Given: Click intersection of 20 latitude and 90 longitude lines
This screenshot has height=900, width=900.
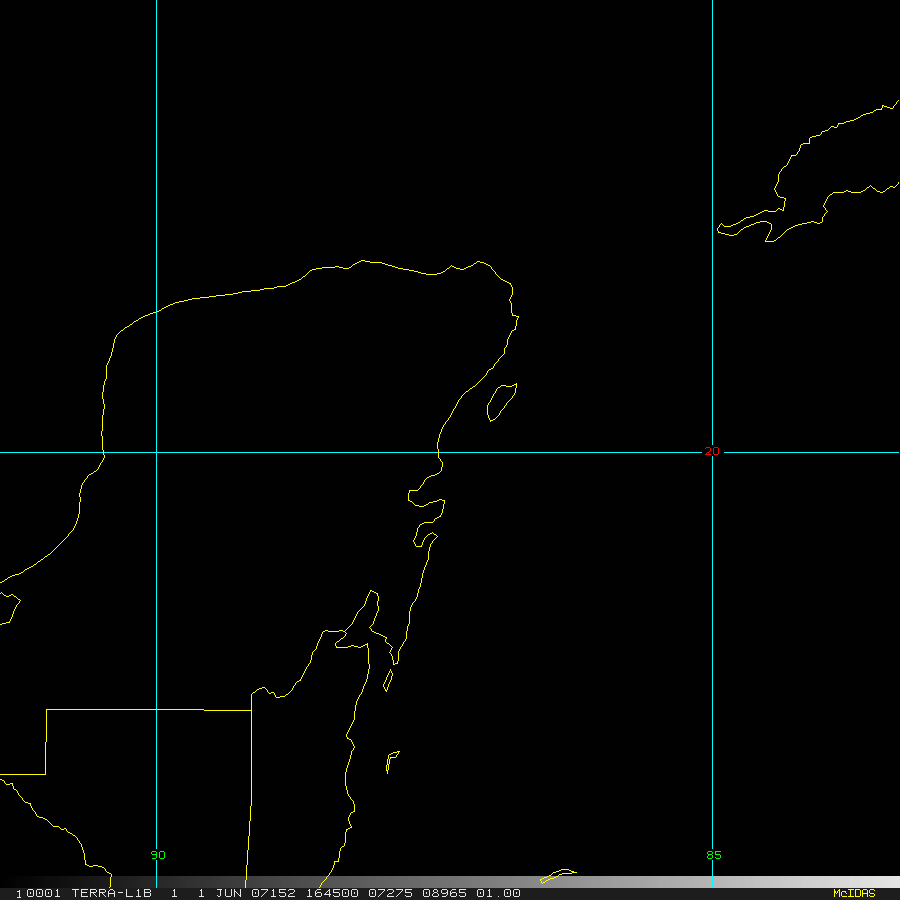Looking at the screenshot, I should pyautogui.click(x=157, y=452).
